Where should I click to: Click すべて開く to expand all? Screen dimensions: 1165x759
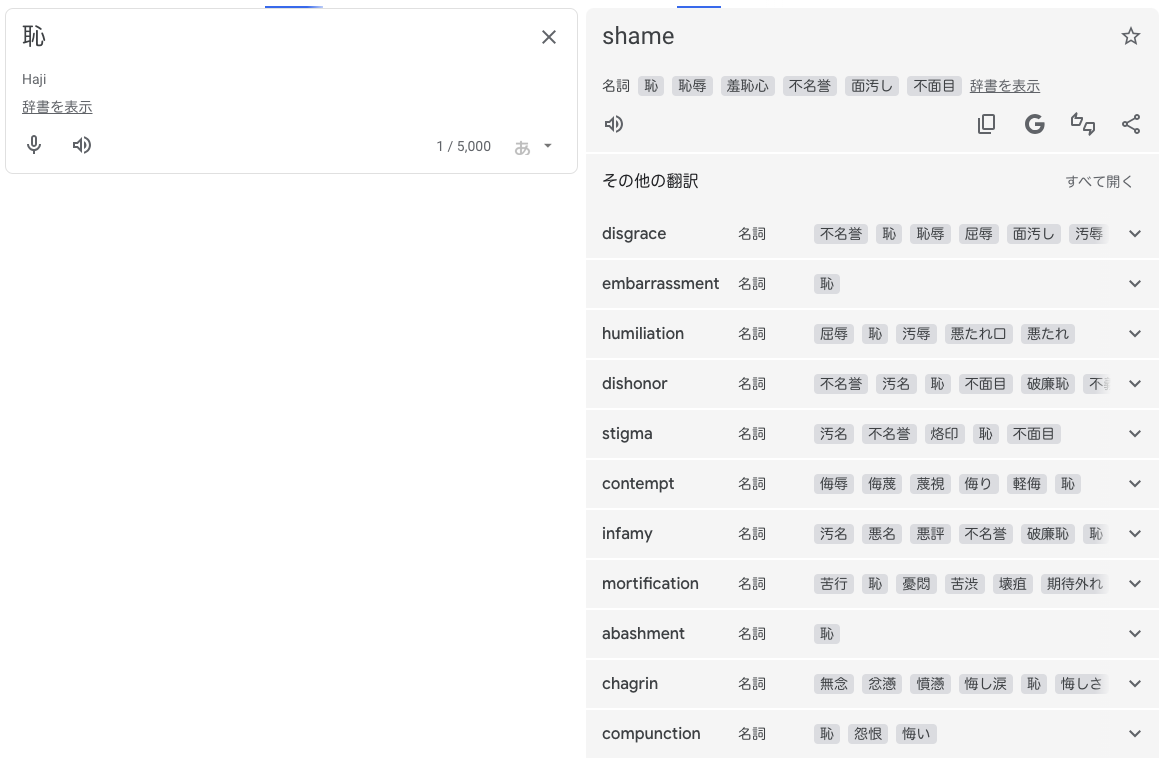point(1099,181)
